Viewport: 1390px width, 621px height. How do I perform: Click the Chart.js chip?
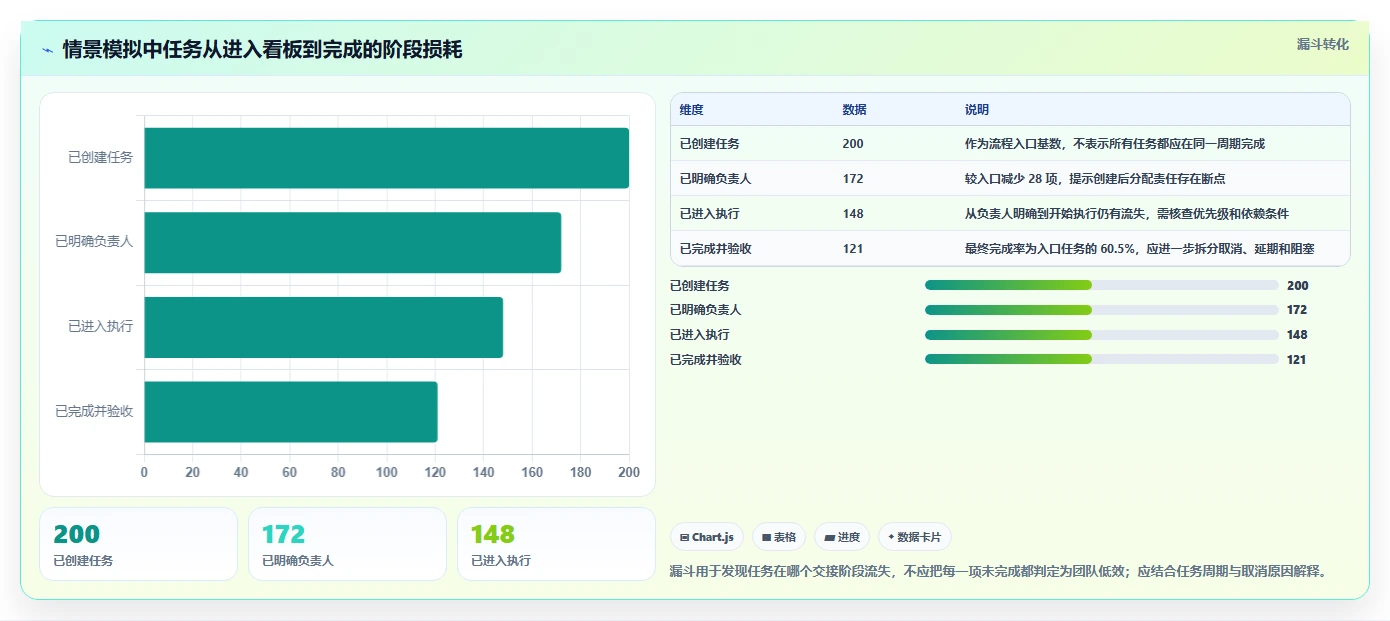[x=707, y=537]
